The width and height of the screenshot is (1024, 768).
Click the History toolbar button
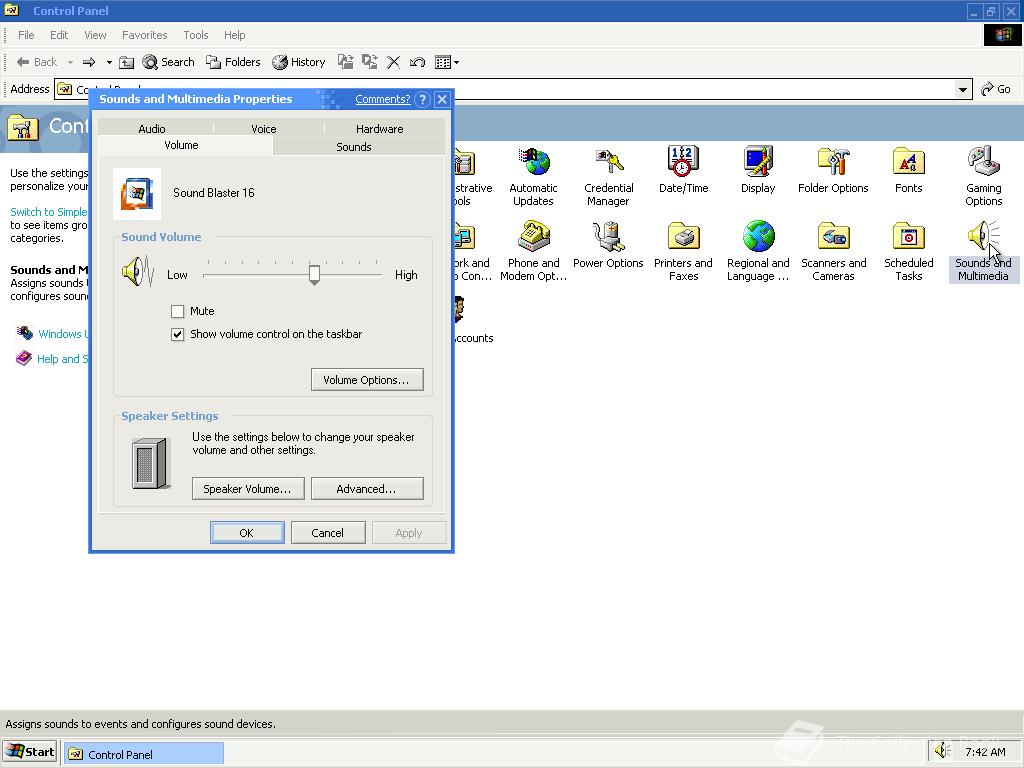coord(298,62)
